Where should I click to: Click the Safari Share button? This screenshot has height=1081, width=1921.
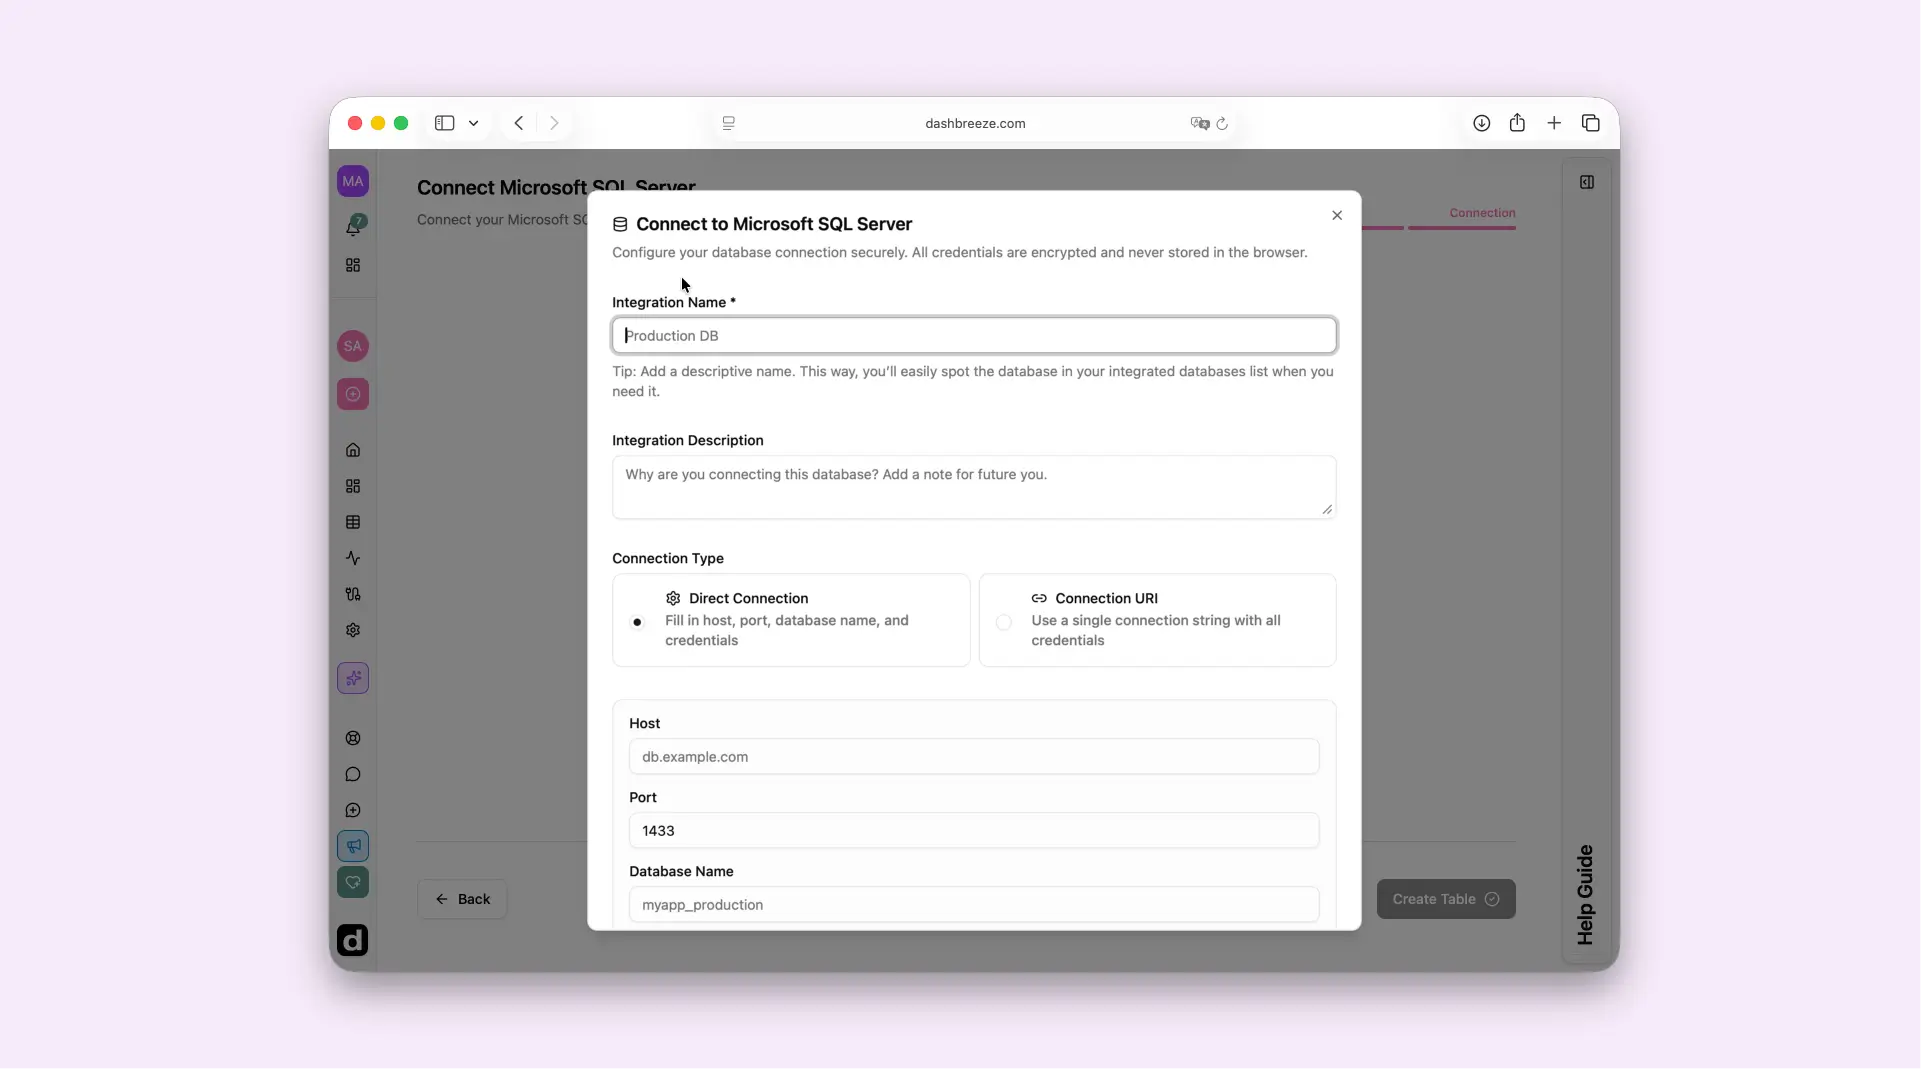point(1518,122)
